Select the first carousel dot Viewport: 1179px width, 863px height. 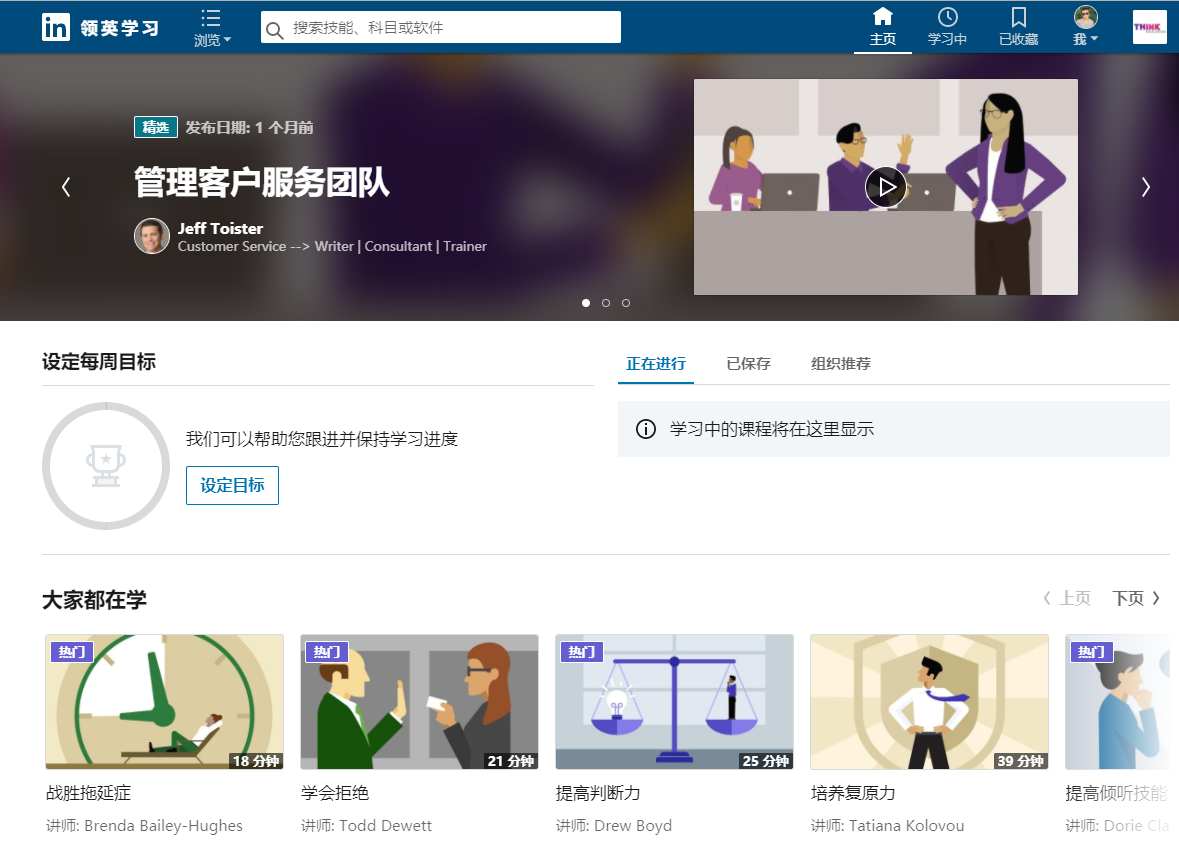click(x=586, y=303)
